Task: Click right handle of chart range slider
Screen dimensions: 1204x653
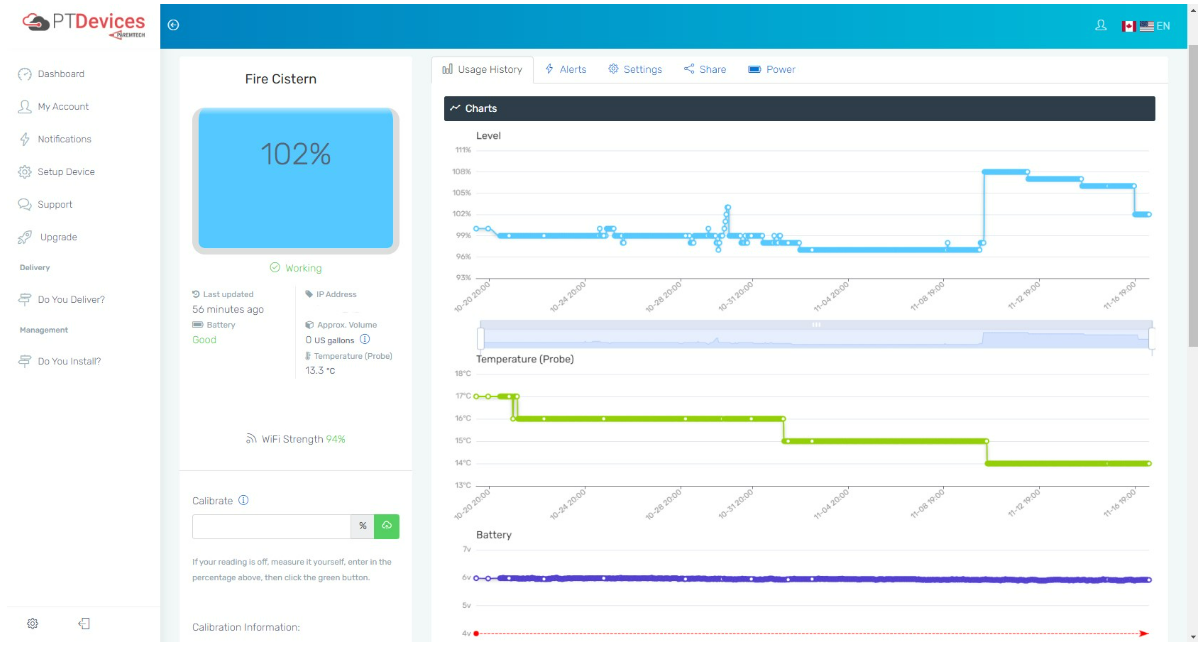Action: pyautogui.click(x=1151, y=338)
